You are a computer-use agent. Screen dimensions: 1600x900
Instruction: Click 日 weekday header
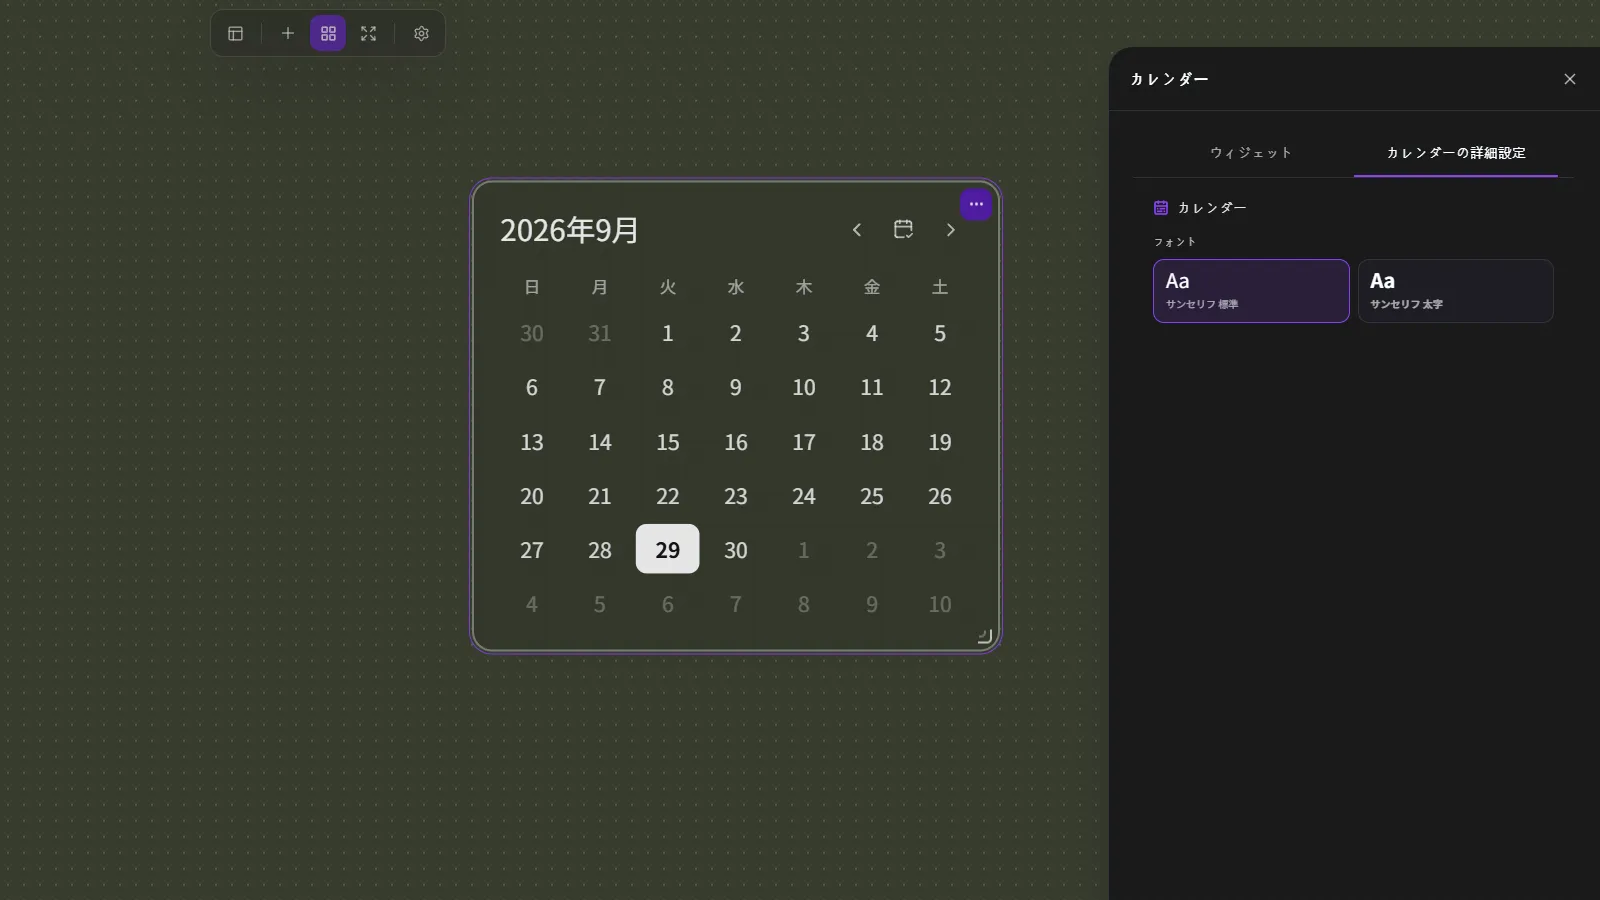point(532,287)
